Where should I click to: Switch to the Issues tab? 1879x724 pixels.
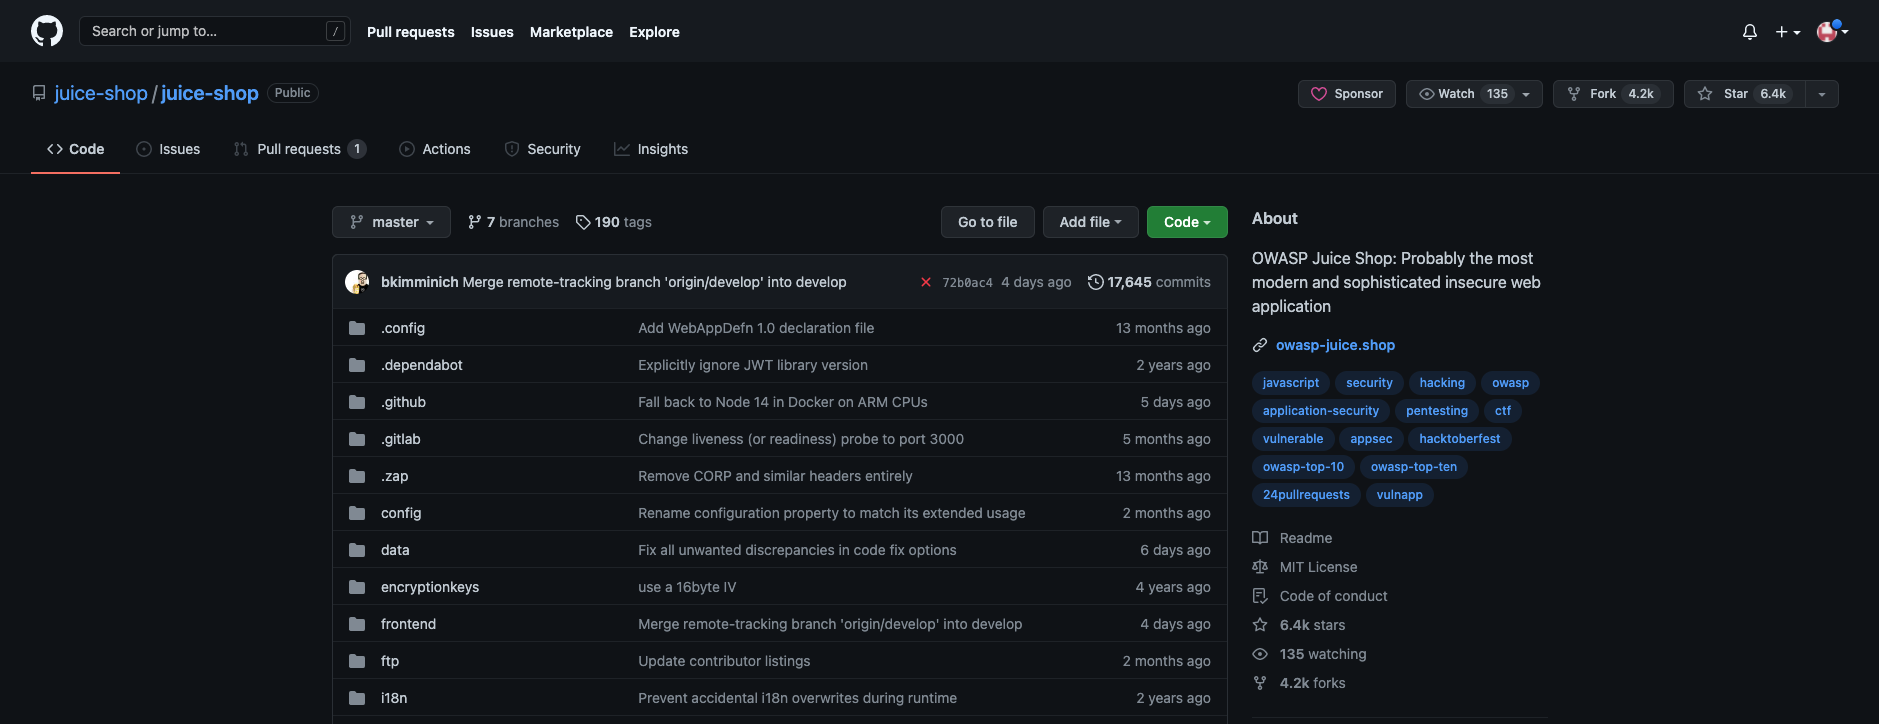tap(168, 149)
